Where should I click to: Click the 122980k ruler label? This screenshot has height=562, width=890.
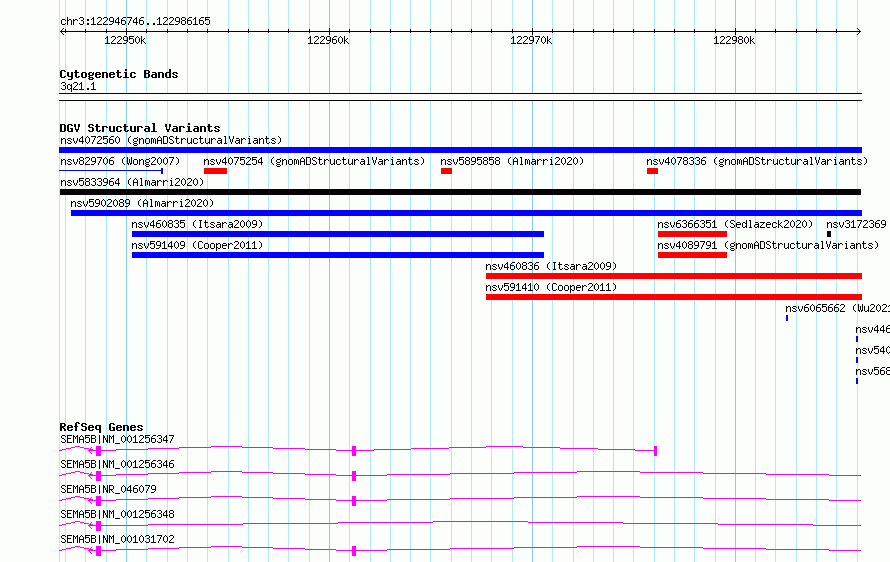[734, 41]
